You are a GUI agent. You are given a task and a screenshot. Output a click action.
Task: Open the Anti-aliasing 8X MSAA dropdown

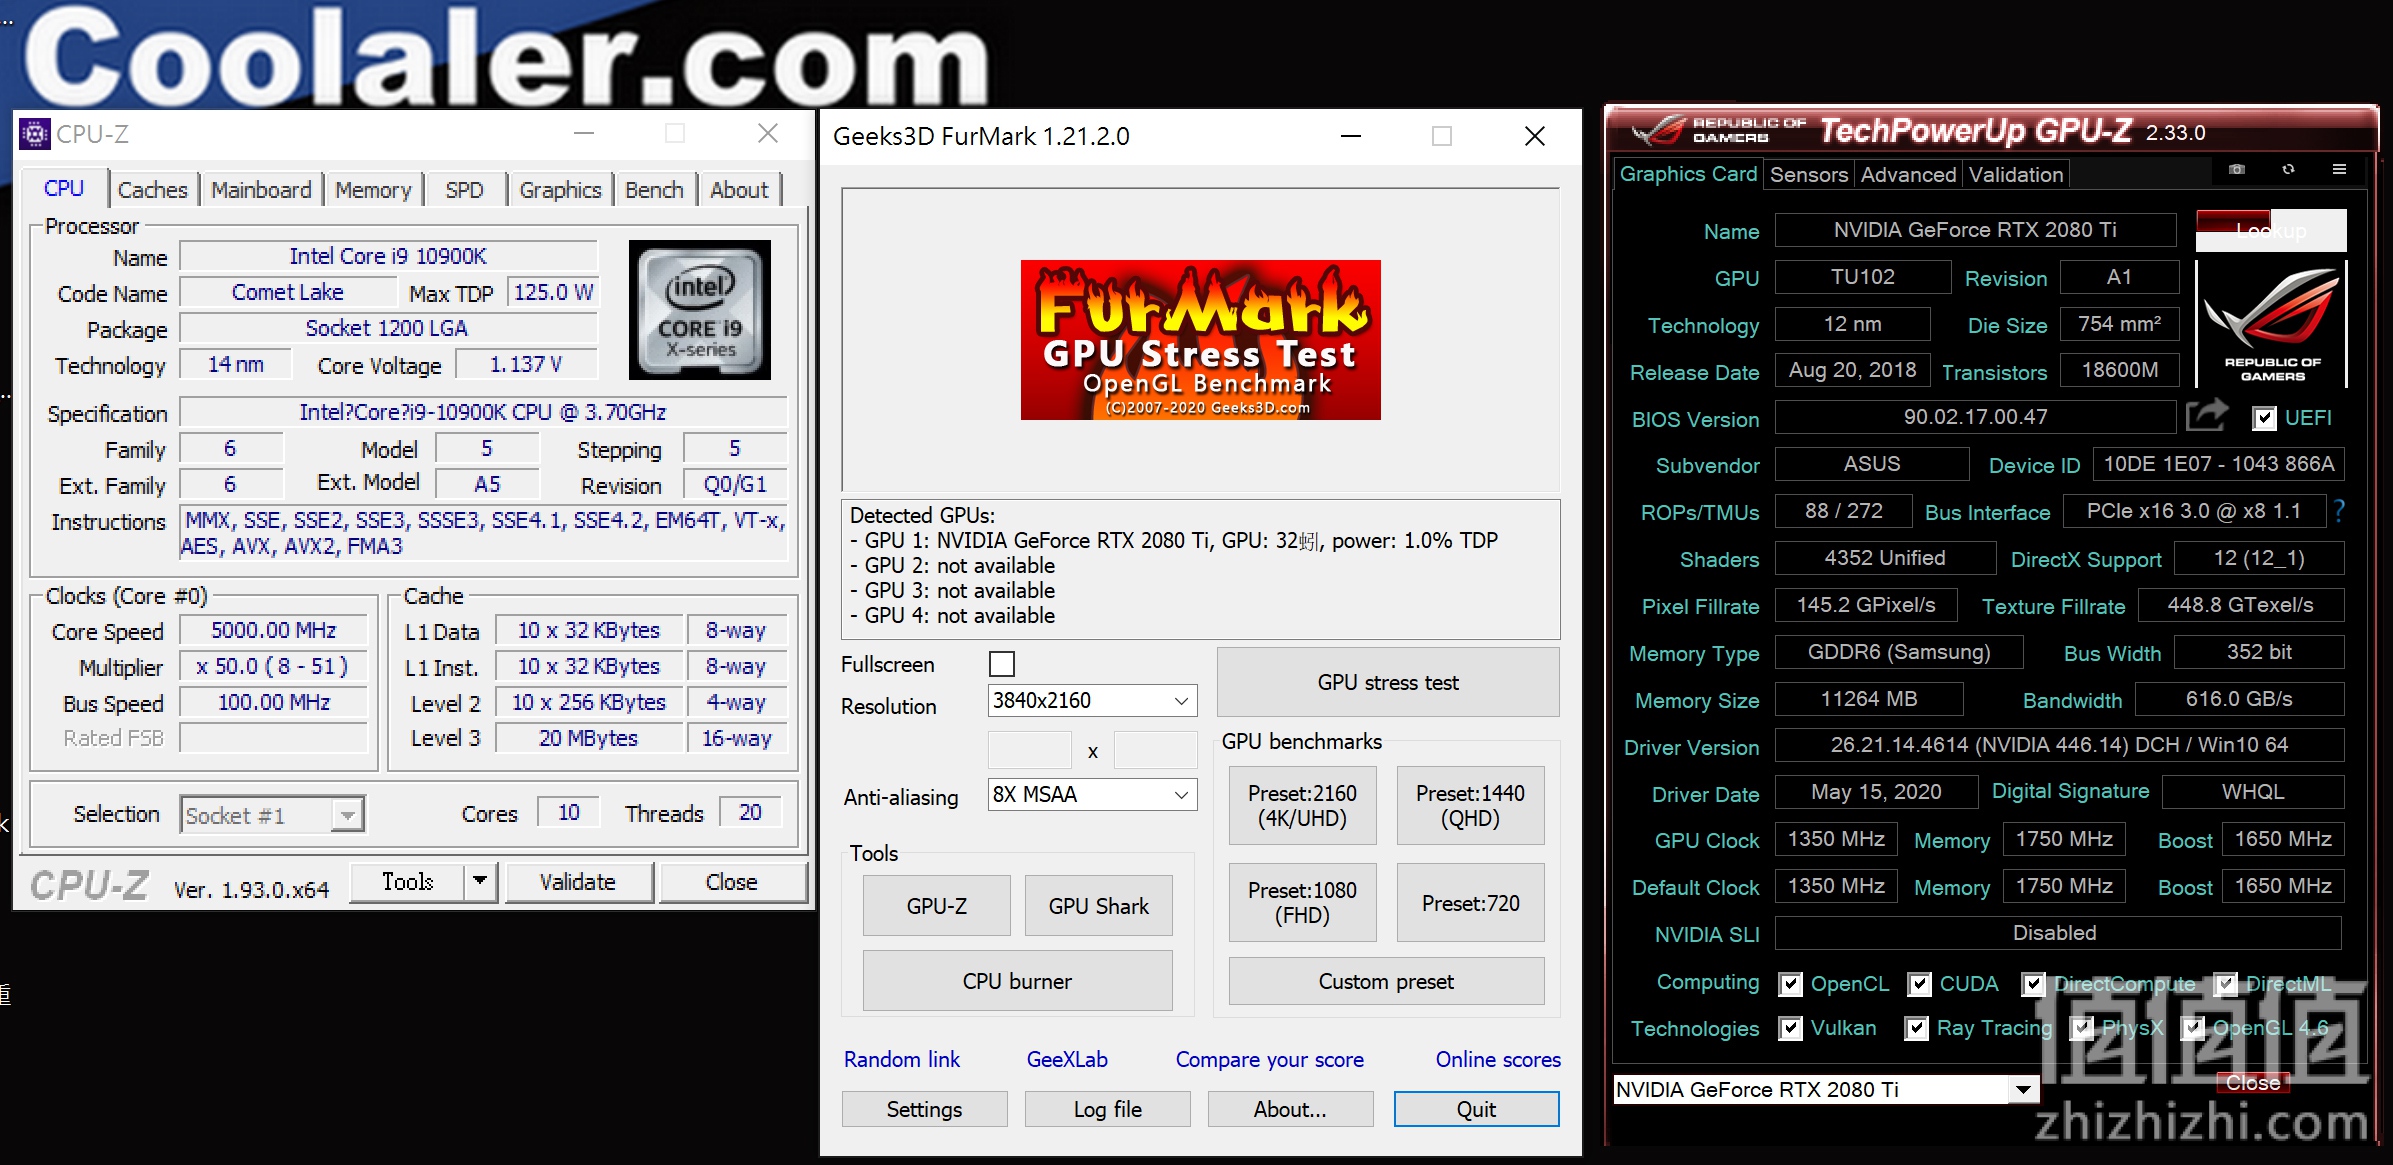[1092, 794]
